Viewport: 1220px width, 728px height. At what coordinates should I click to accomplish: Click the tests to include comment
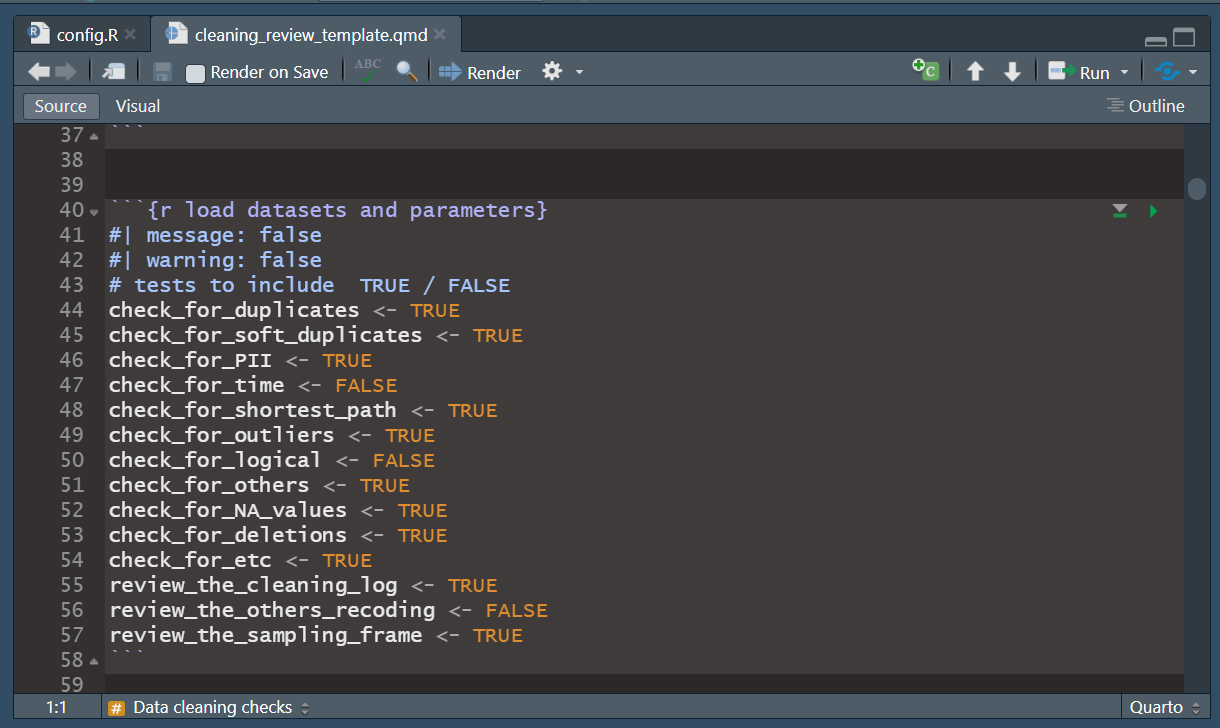[309, 285]
